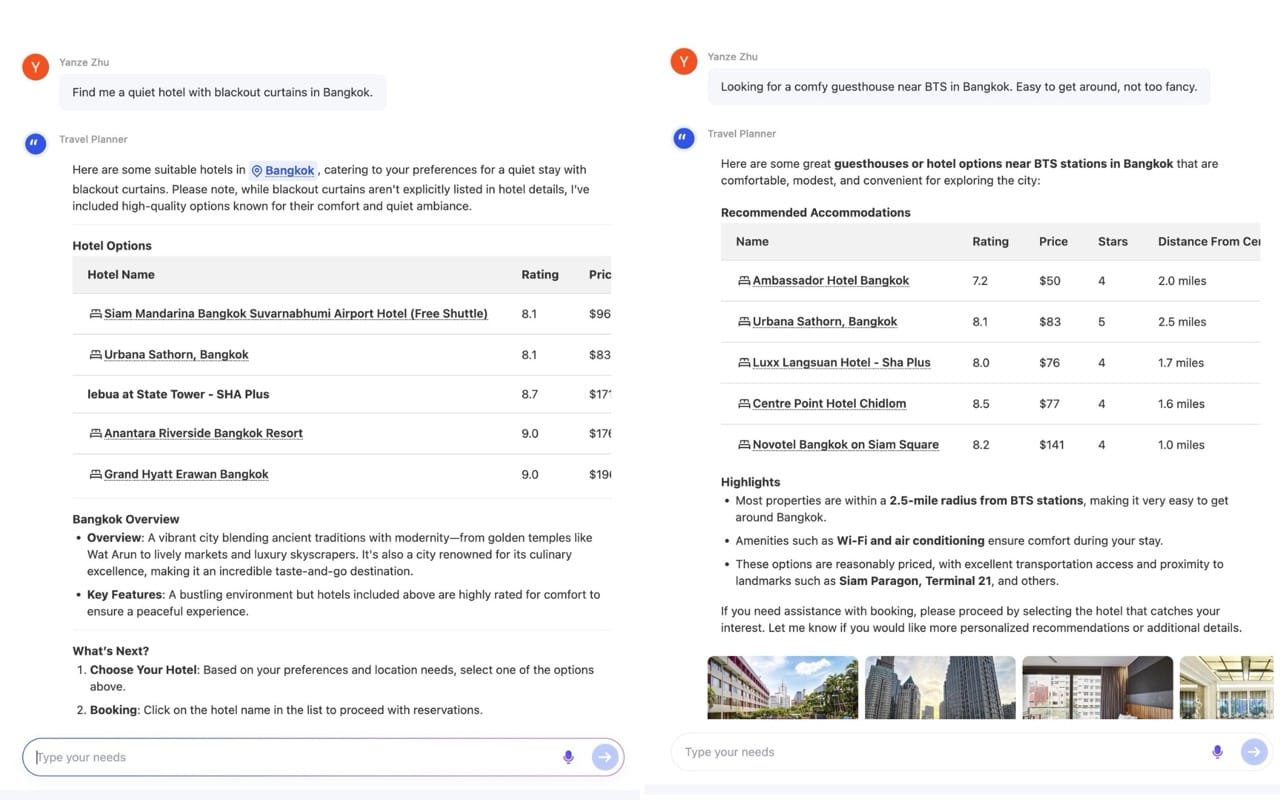Viewport: 1280px width, 800px height.
Task: Open Grand Hyatt Erawan Bangkok link
Action: [186, 475]
